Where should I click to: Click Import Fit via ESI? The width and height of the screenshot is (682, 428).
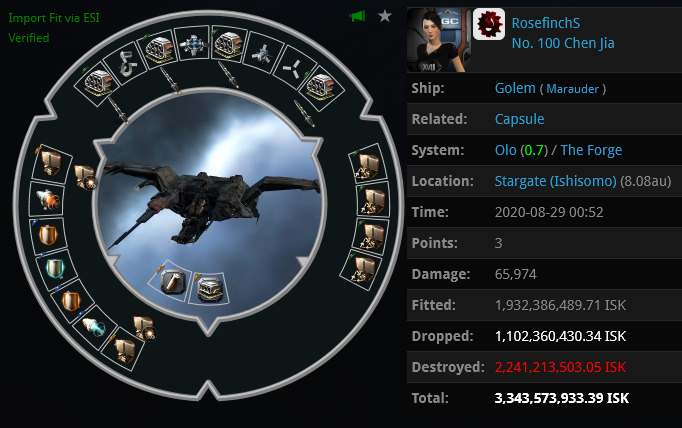54,18
